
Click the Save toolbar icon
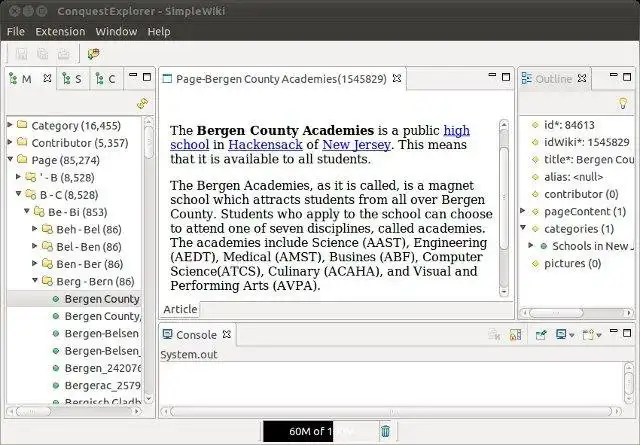coord(21,54)
